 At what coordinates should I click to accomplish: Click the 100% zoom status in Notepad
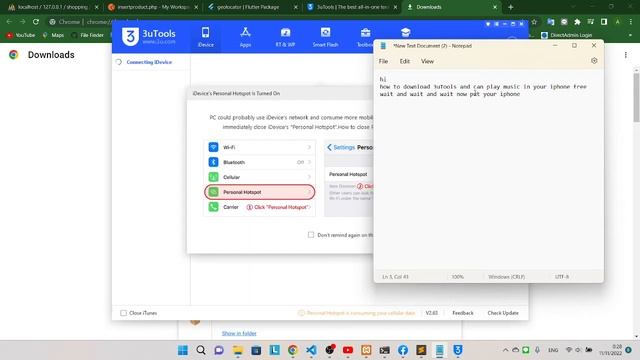pos(458,277)
